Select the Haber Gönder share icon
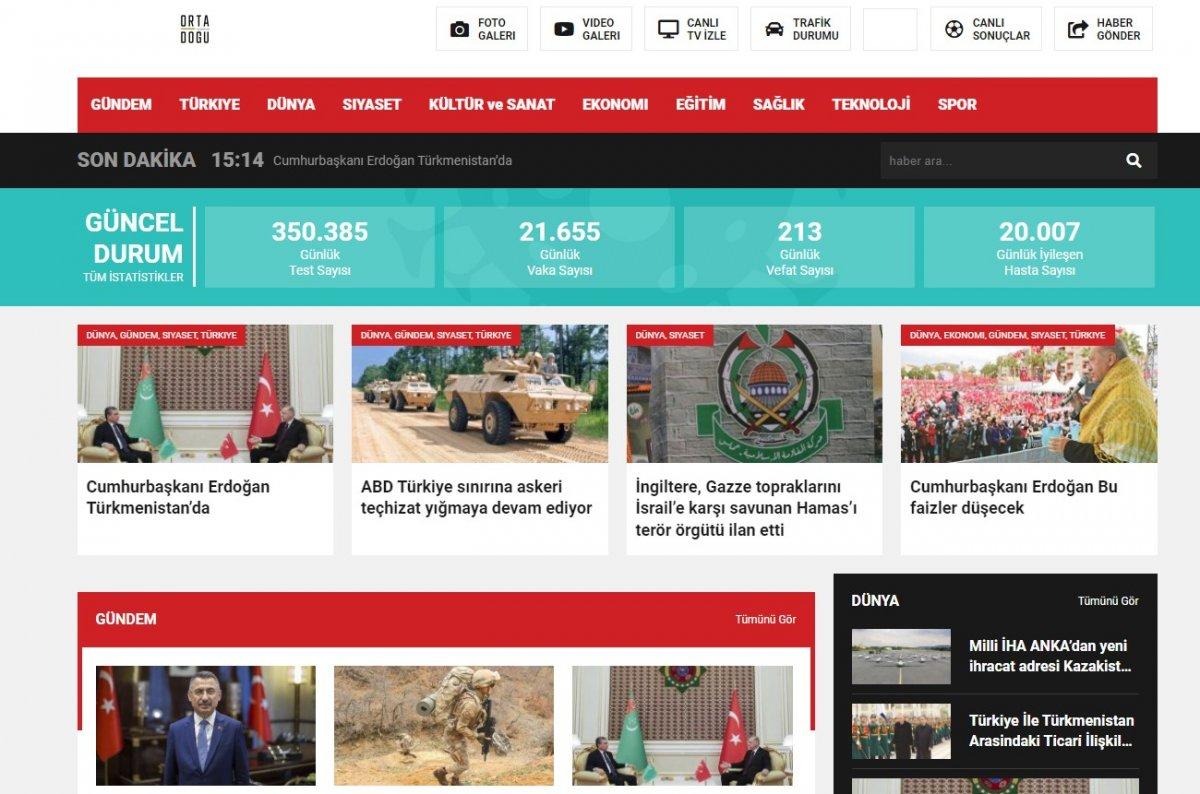The image size is (1200, 794). (x=1077, y=28)
